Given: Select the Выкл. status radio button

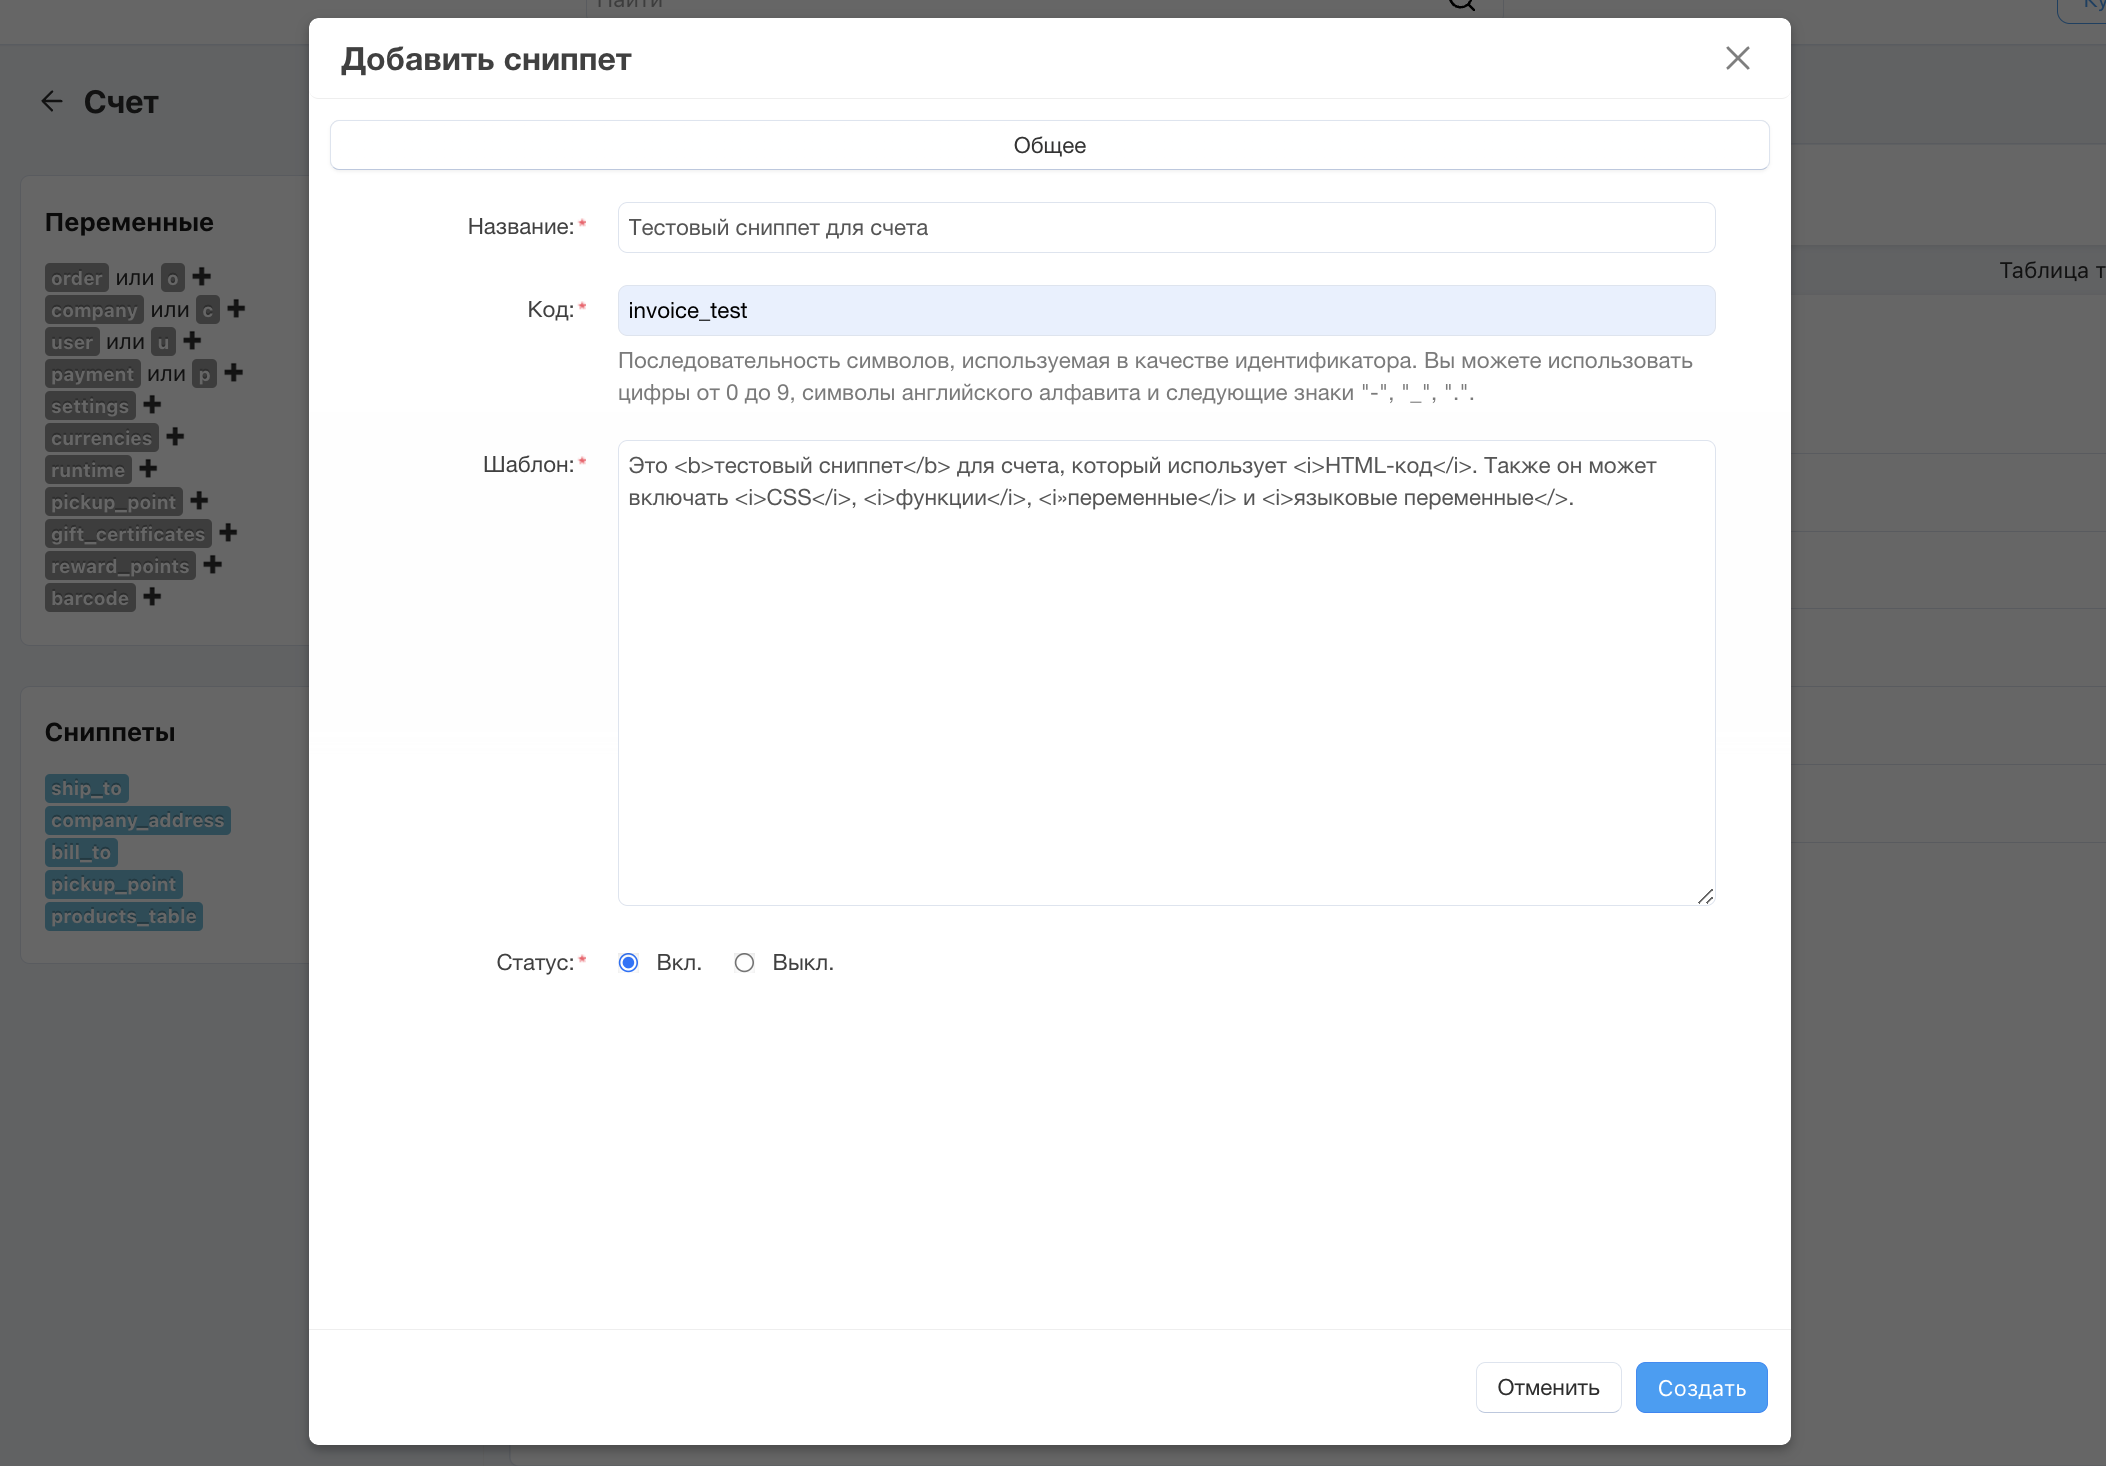Looking at the screenshot, I should tap(744, 962).
